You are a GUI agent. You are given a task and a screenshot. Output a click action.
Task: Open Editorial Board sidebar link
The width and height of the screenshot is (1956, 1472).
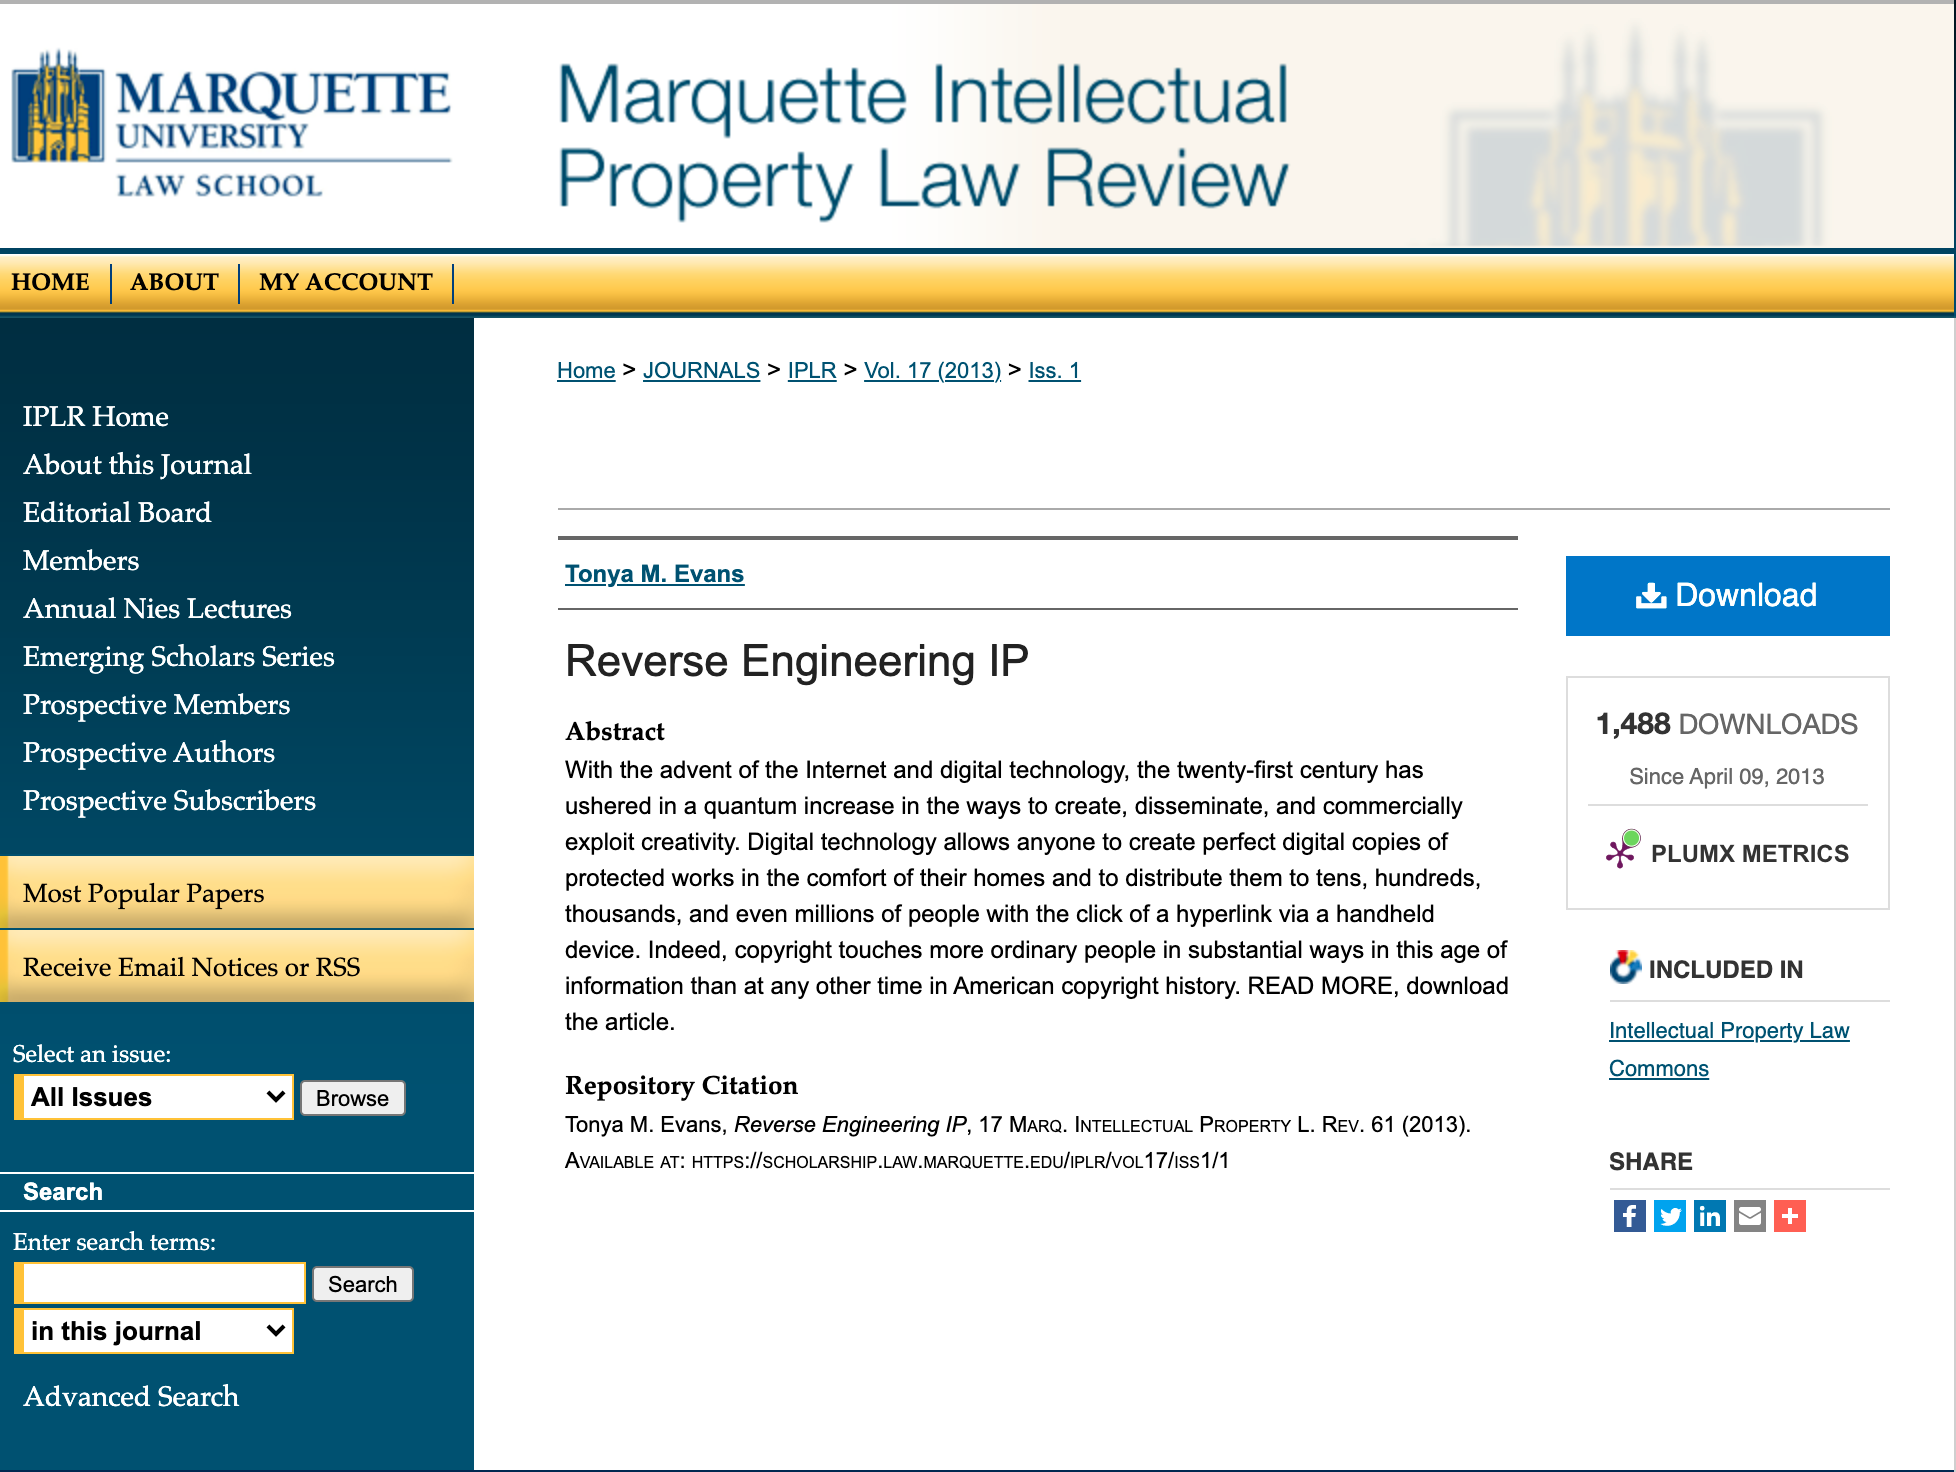click(x=117, y=512)
